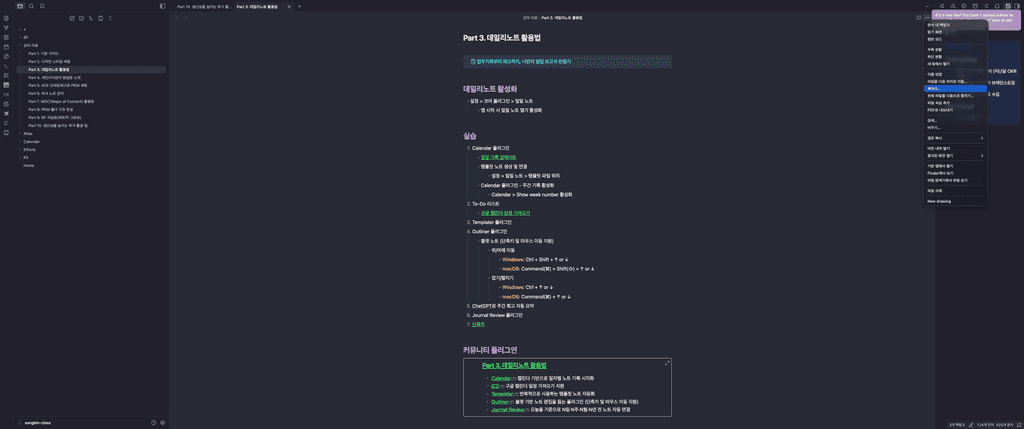Open the Templater link in embed
Screen dimensions: 1024x429
point(502,394)
